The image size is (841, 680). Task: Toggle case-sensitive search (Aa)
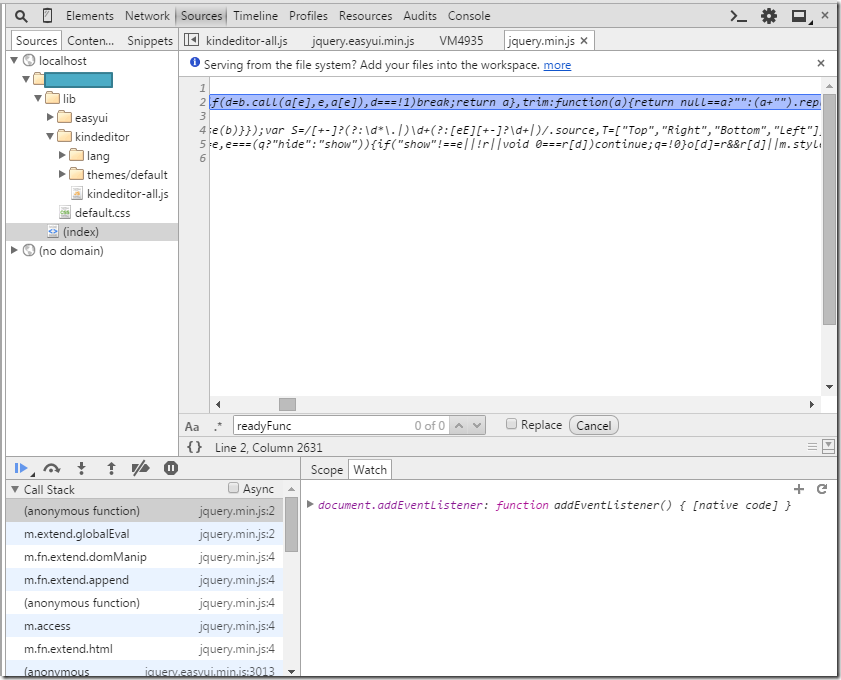pos(192,426)
